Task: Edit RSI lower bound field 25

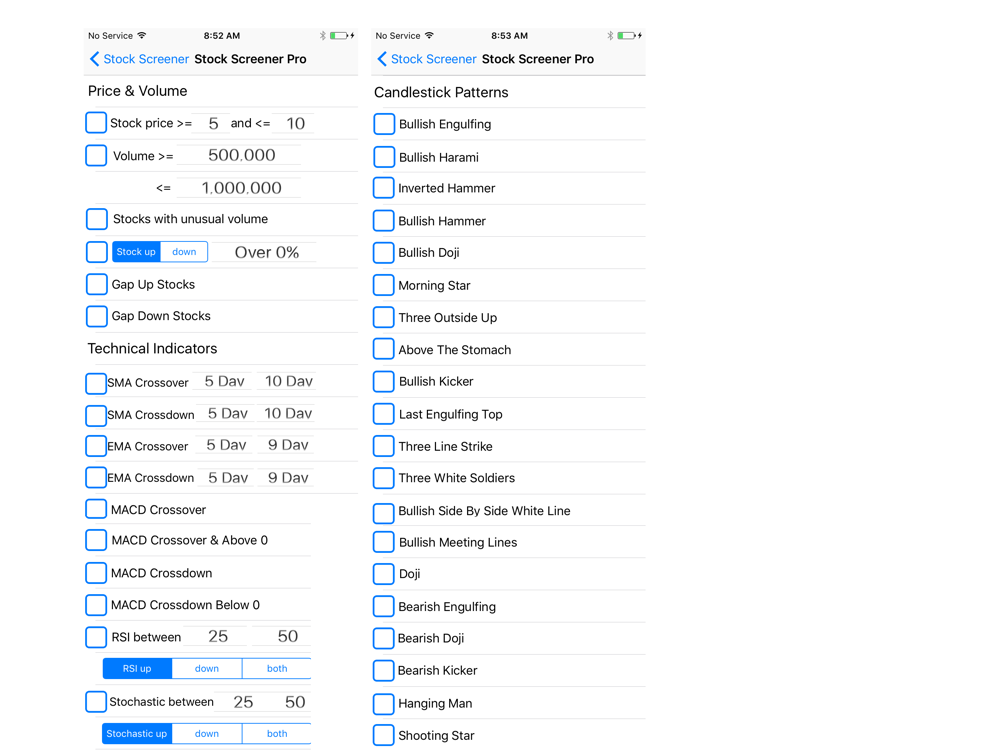Action: [x=217, y=636]
